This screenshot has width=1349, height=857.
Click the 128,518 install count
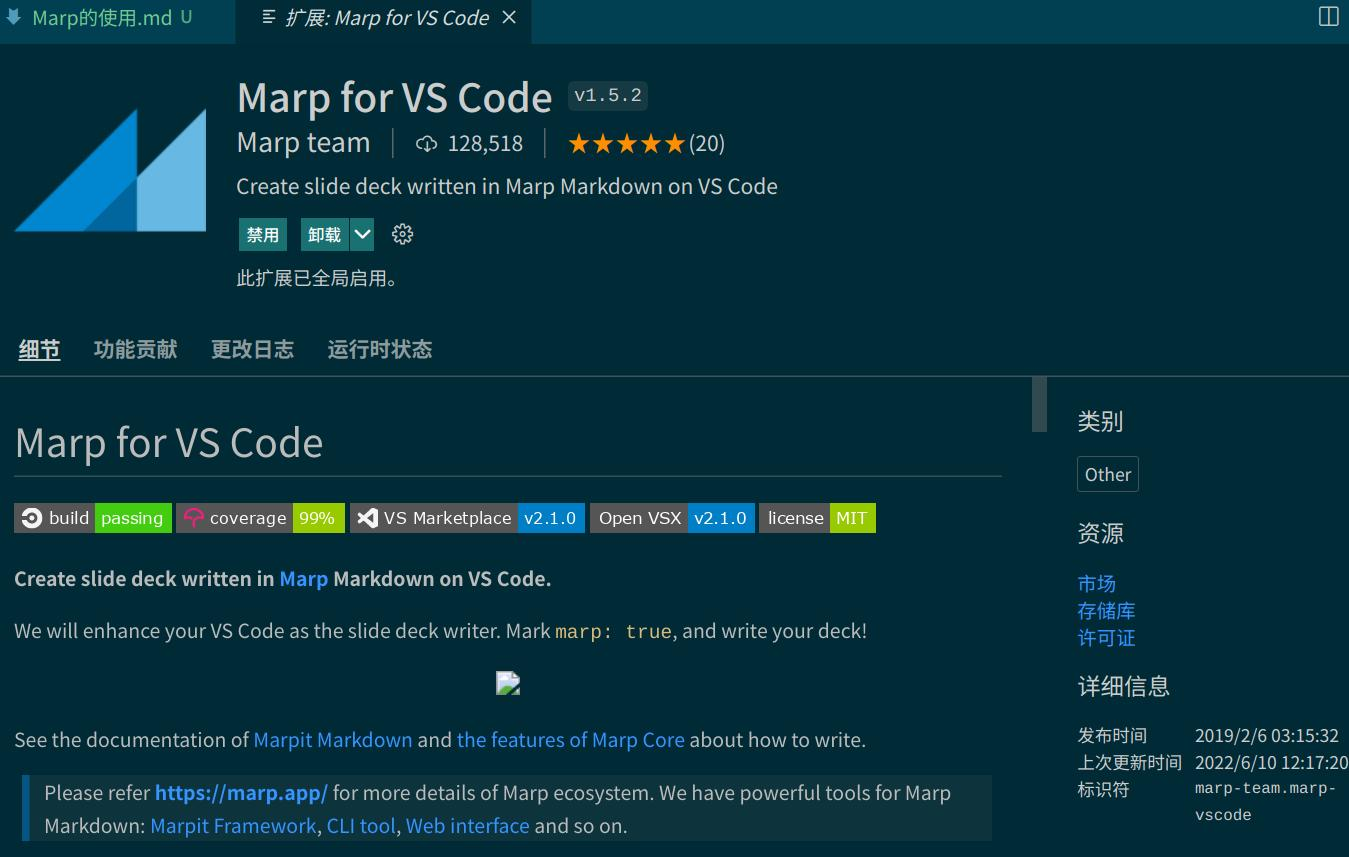485,144
